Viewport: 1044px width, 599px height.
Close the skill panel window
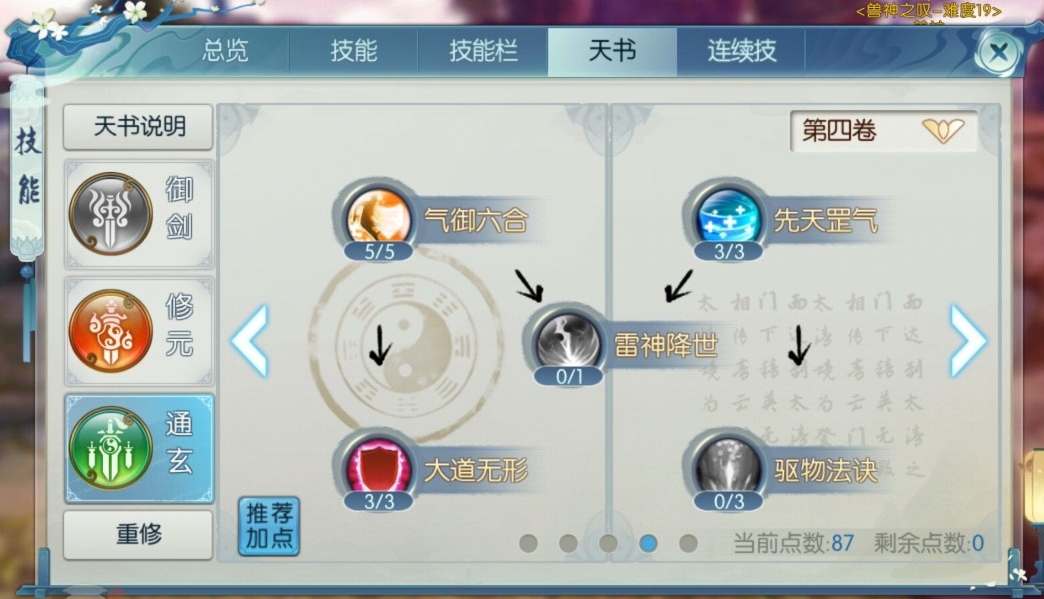(x=998, y=52)
